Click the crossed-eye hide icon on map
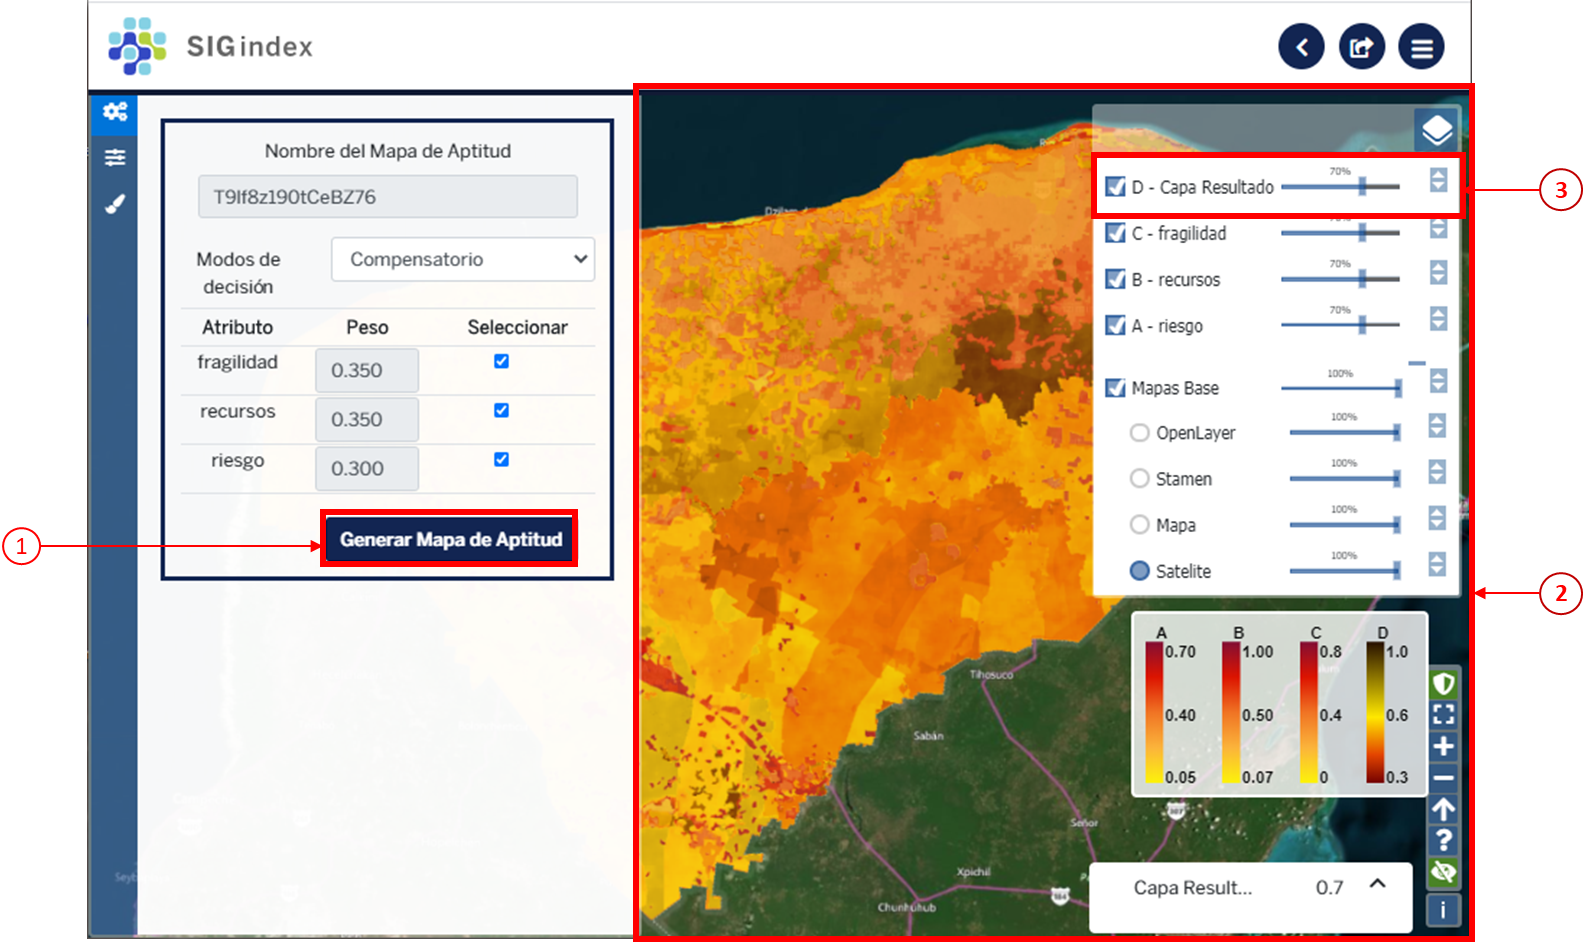 click(1443, 872)
